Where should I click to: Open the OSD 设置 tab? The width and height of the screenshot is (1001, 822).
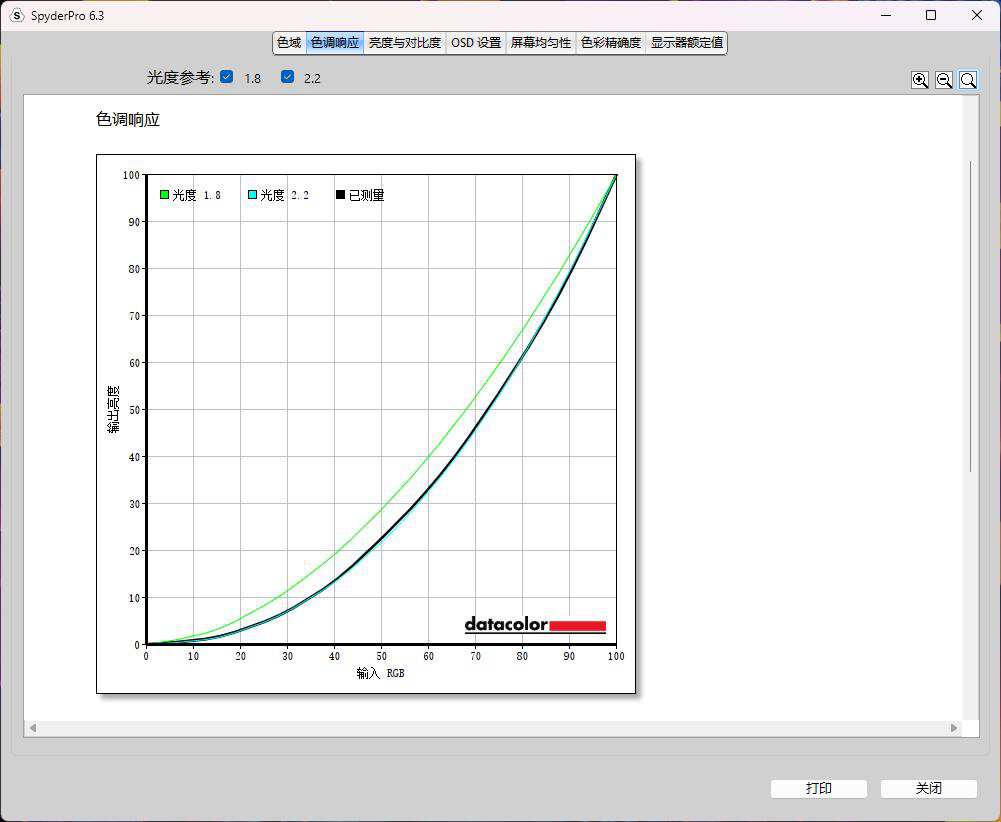[476, 43]
